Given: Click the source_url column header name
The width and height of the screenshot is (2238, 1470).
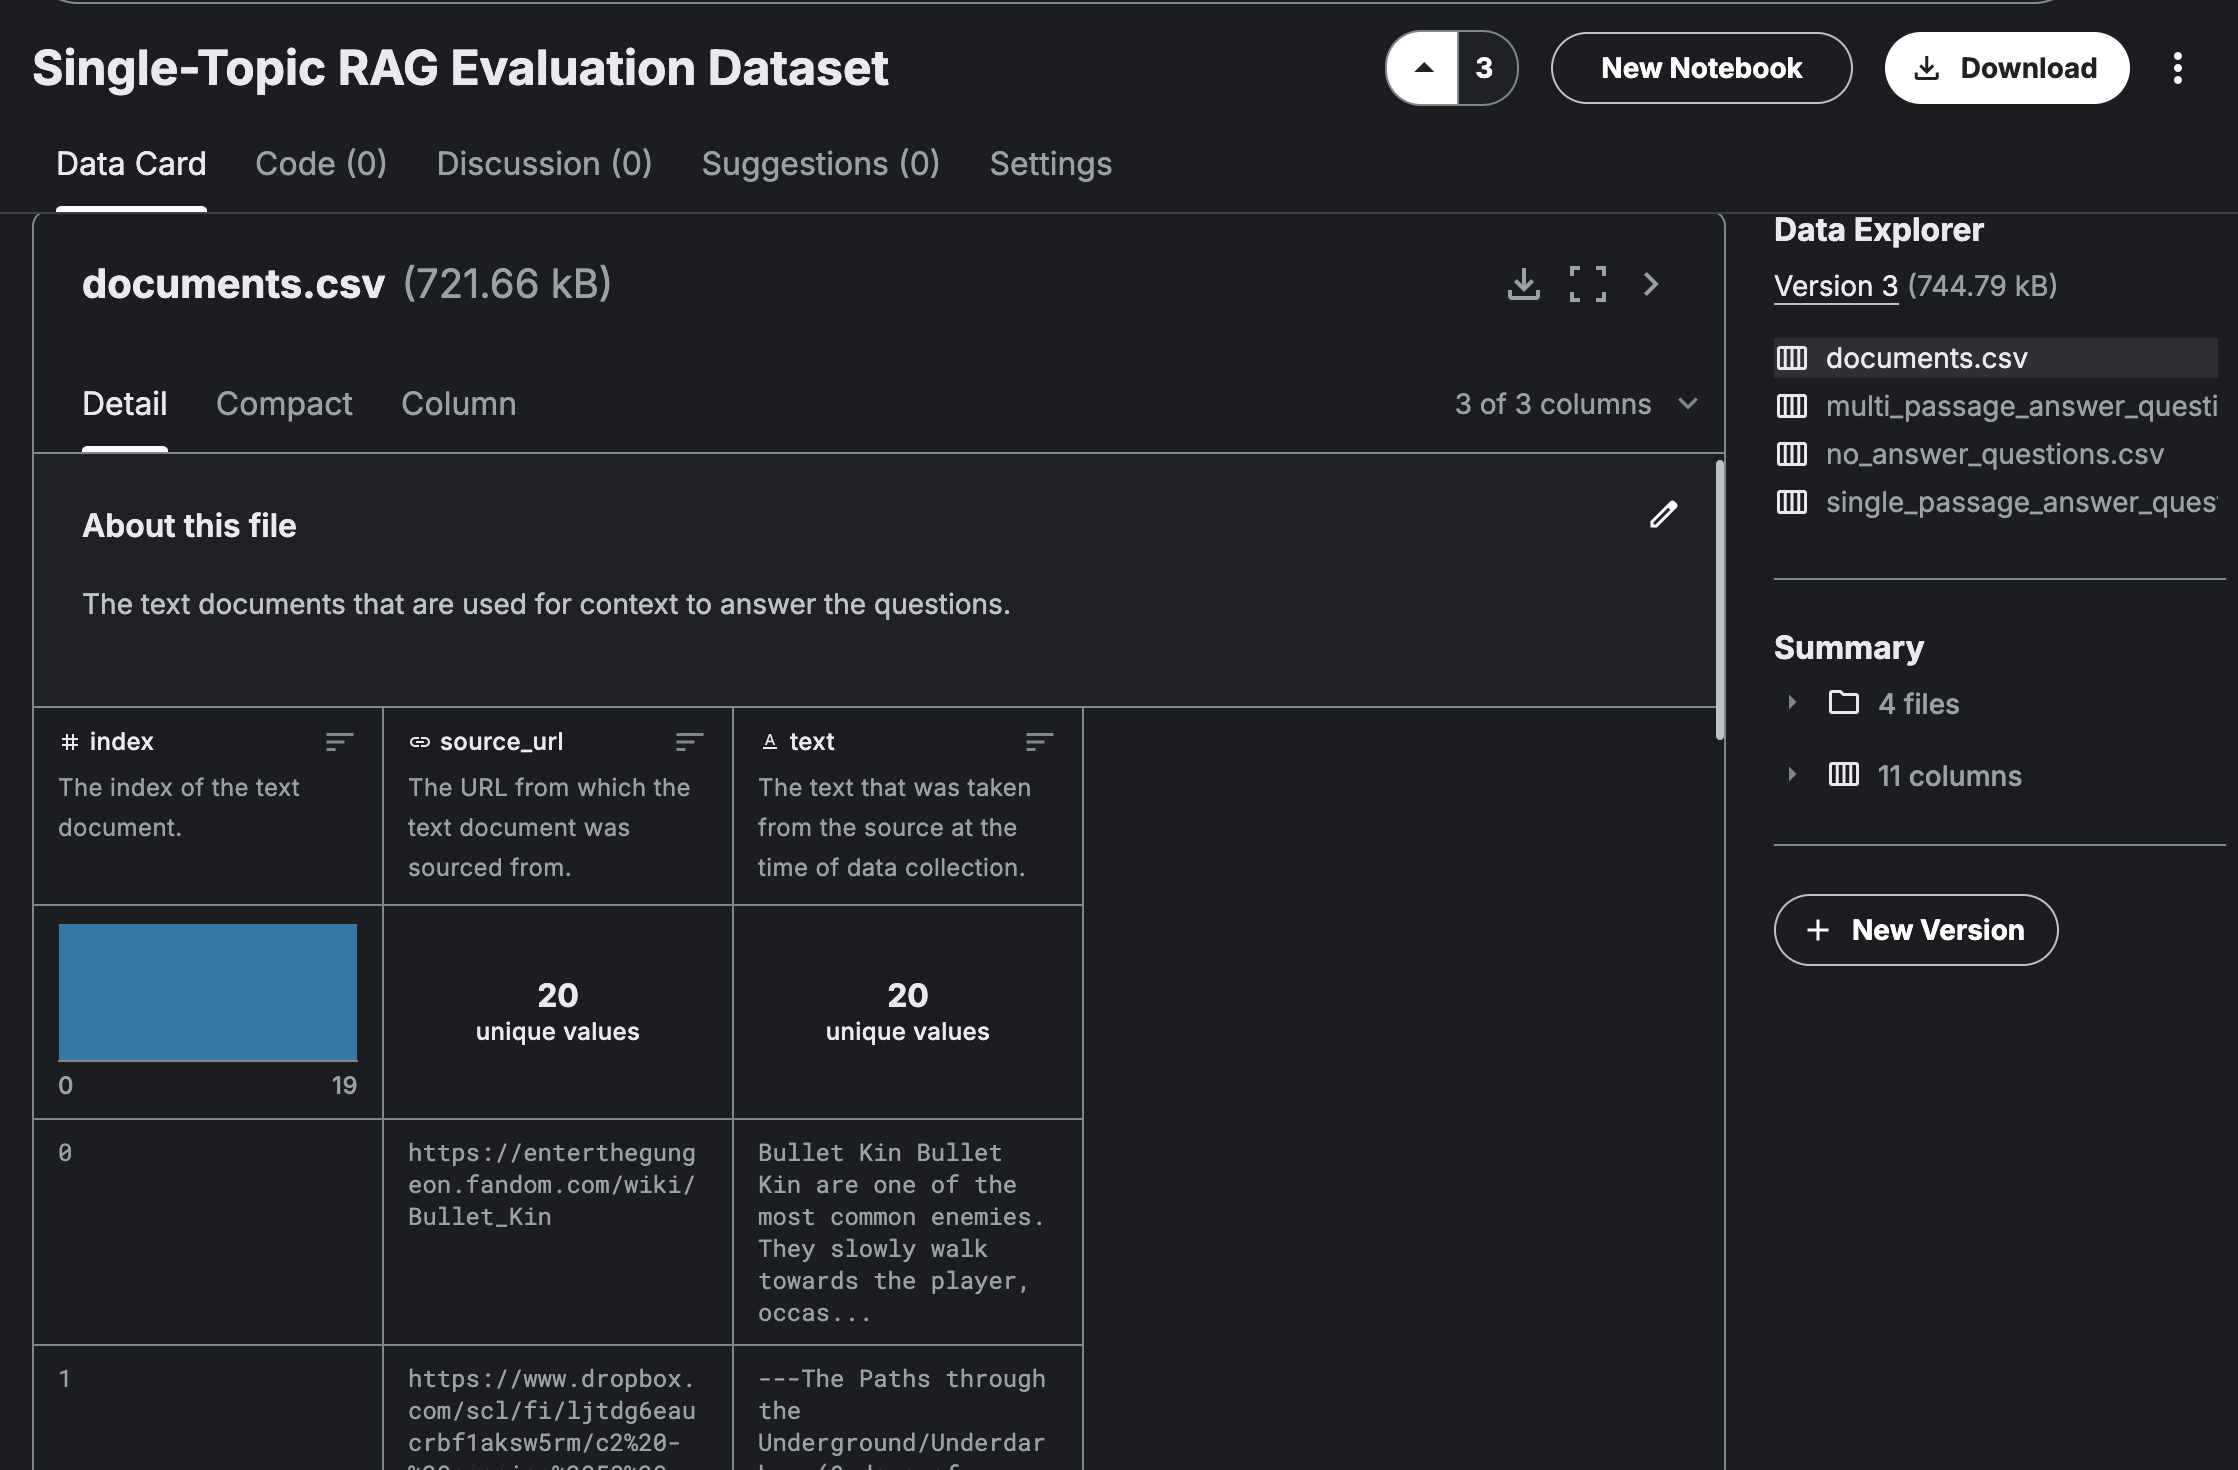Looking at the screenshot, I should pyautogui.click(x=501, y=742).
